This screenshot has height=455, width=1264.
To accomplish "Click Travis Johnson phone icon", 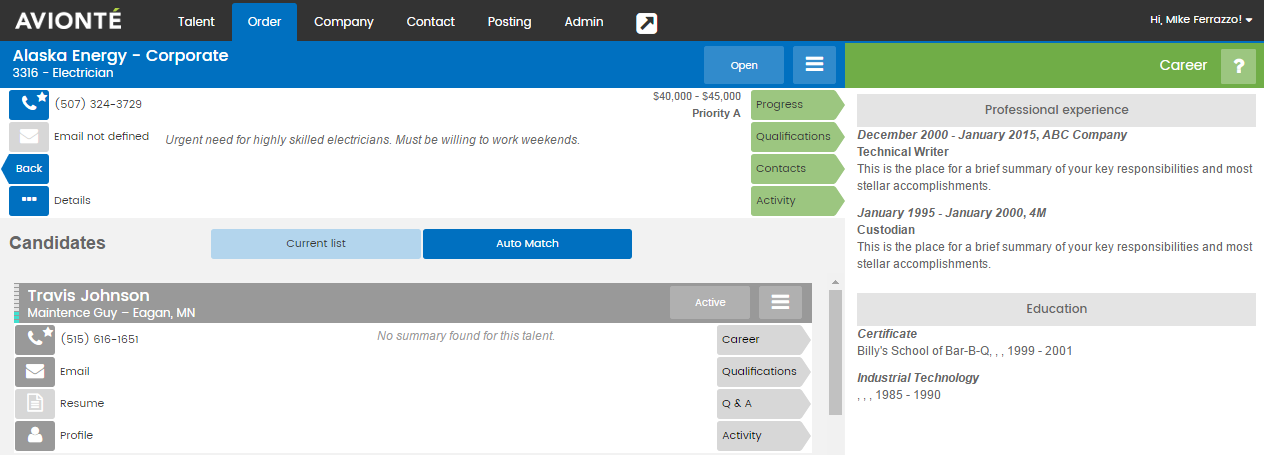I will point(35,339).
